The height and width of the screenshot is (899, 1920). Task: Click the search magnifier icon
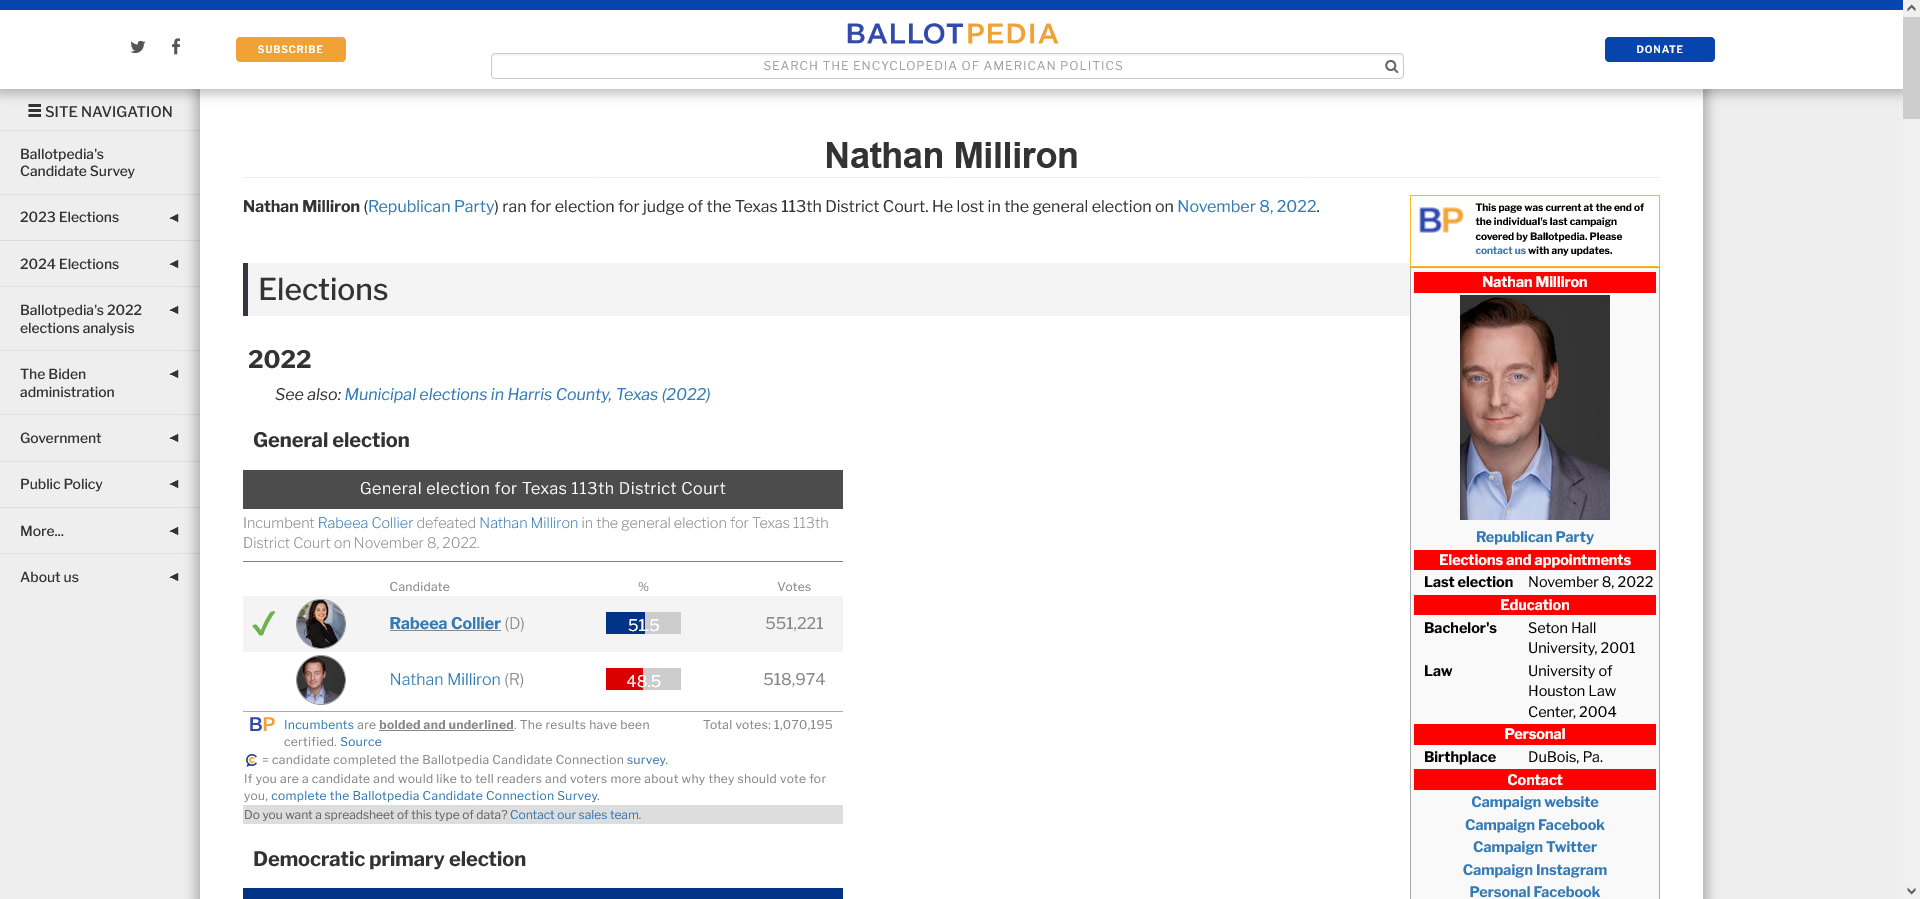tap(1390, 67)
